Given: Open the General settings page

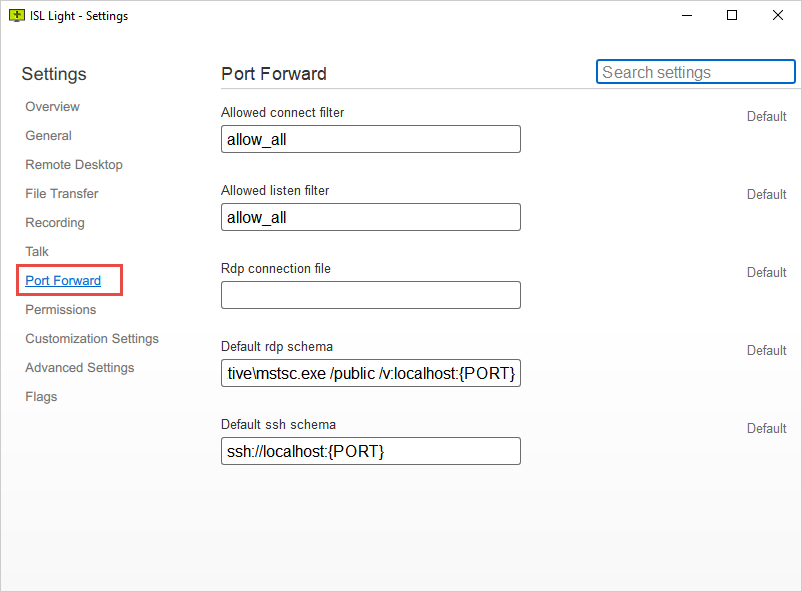Looking at the screenshot, I should tap(48, 135).
